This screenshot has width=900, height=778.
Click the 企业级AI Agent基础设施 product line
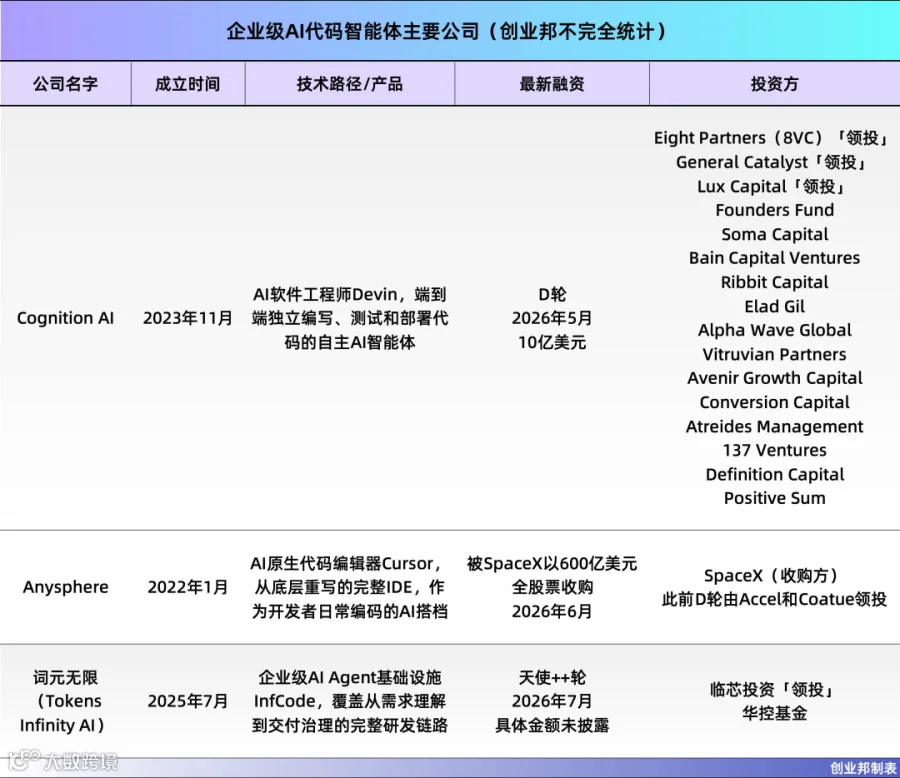coord(350,678)
